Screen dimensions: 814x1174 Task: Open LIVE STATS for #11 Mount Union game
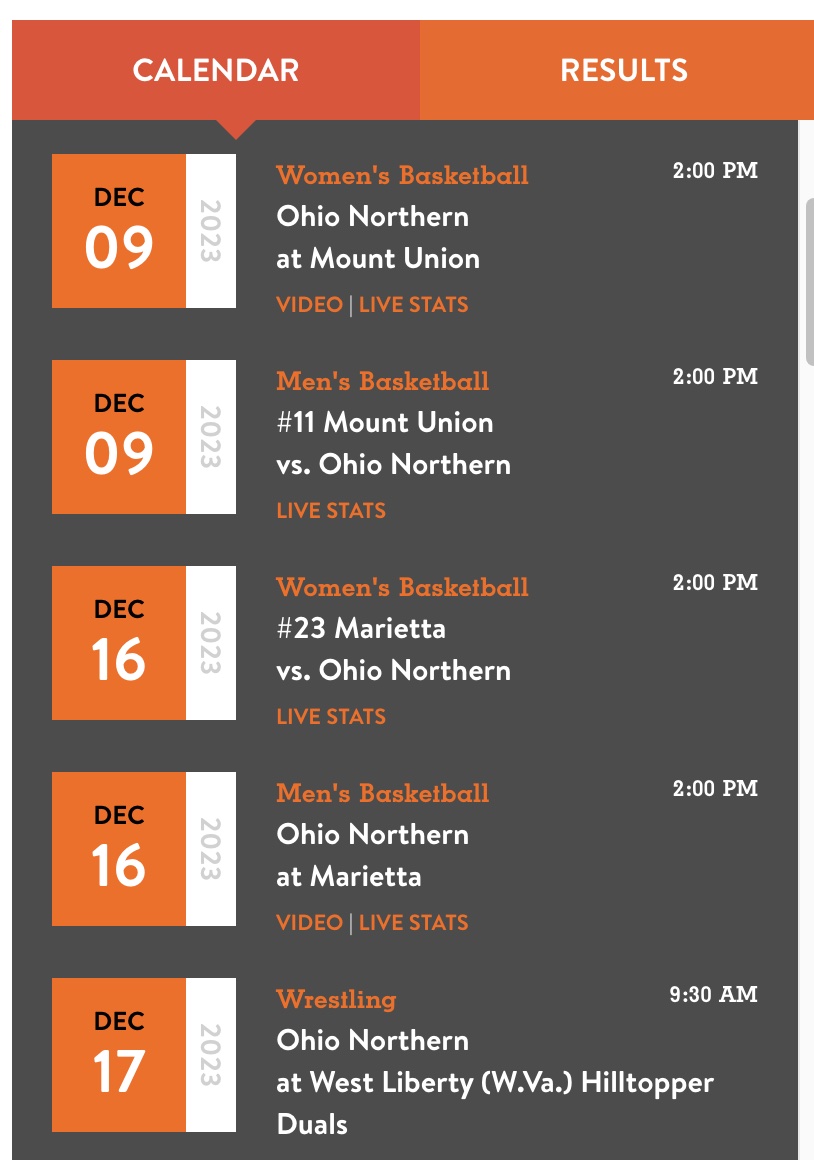[x=331, y=511]
